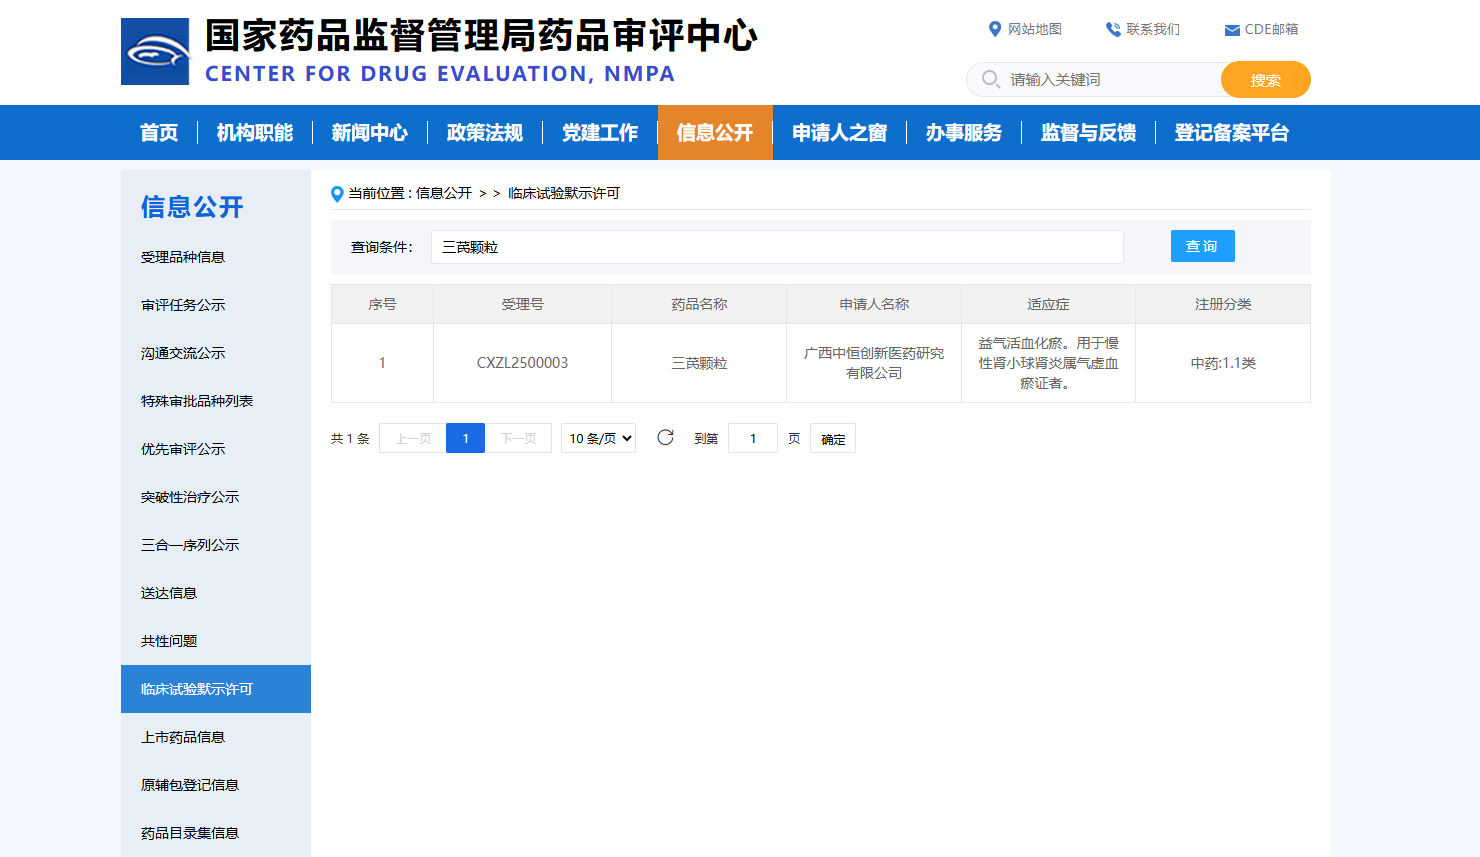The image size is (1480, 857).
Task: Click the 申请人名称 column header
Action: pyautogui.click(x=874, y=304)
